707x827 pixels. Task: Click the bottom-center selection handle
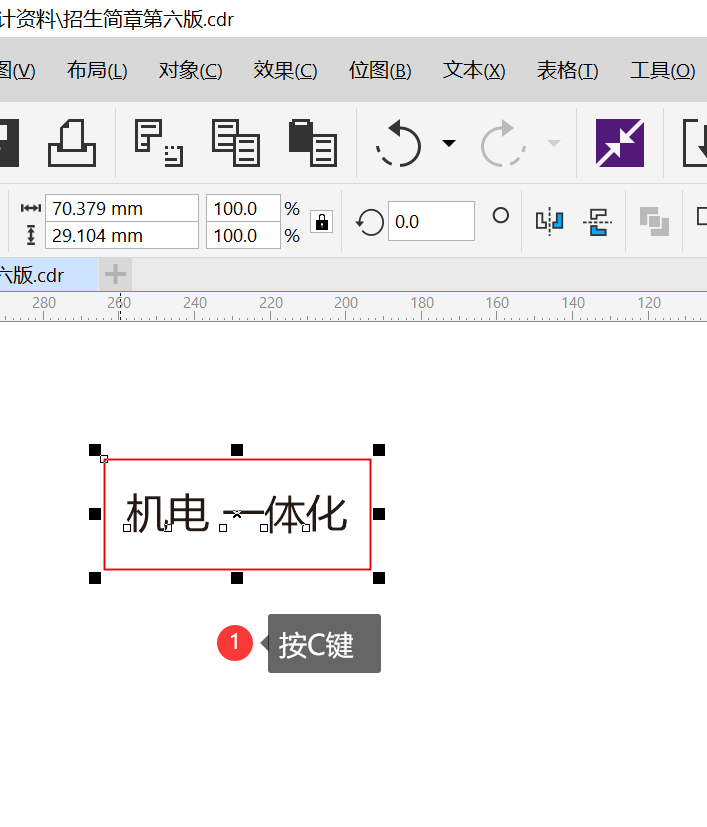tap(237, 578)
